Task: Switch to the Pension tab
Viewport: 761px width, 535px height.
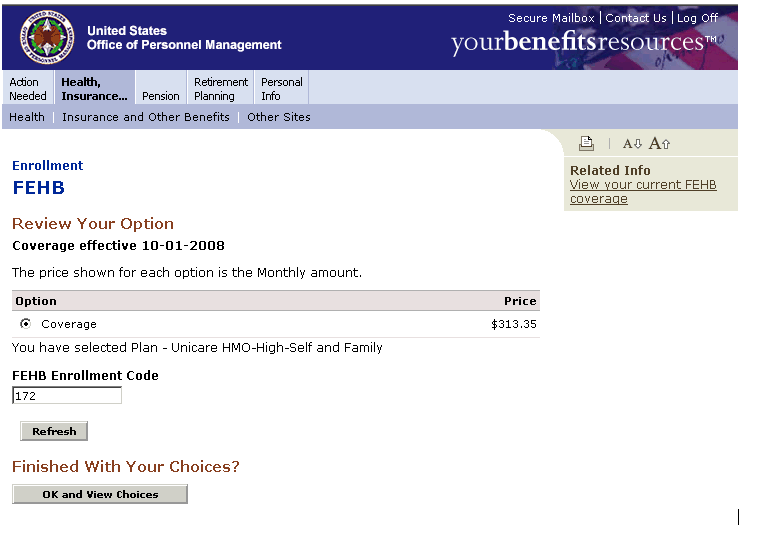Action: [160, 96]
